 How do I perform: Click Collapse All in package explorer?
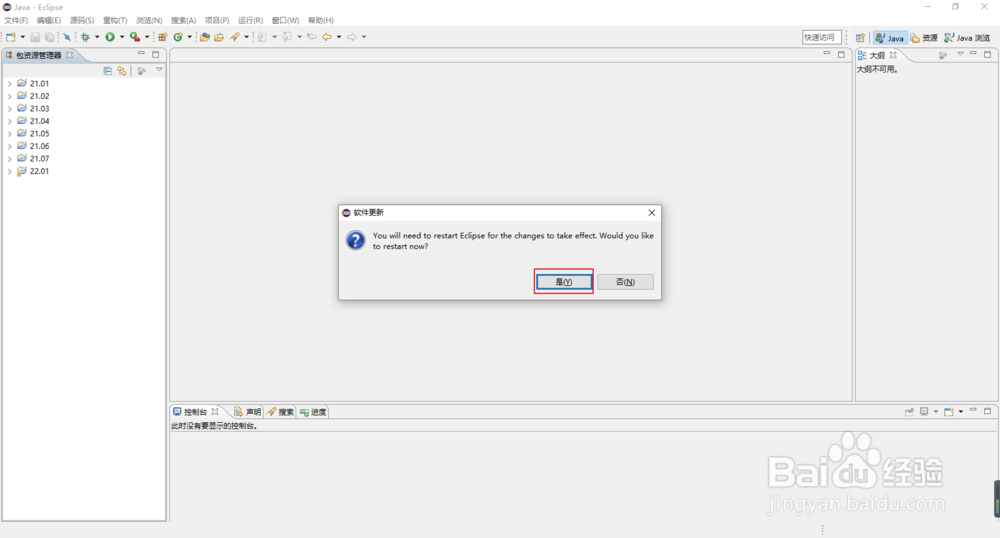[x=108, y=71]
